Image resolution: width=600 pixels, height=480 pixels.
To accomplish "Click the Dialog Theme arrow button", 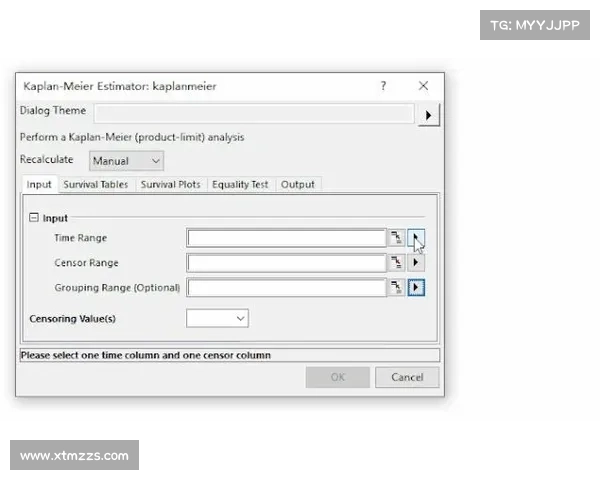I will tap(428, 115).
